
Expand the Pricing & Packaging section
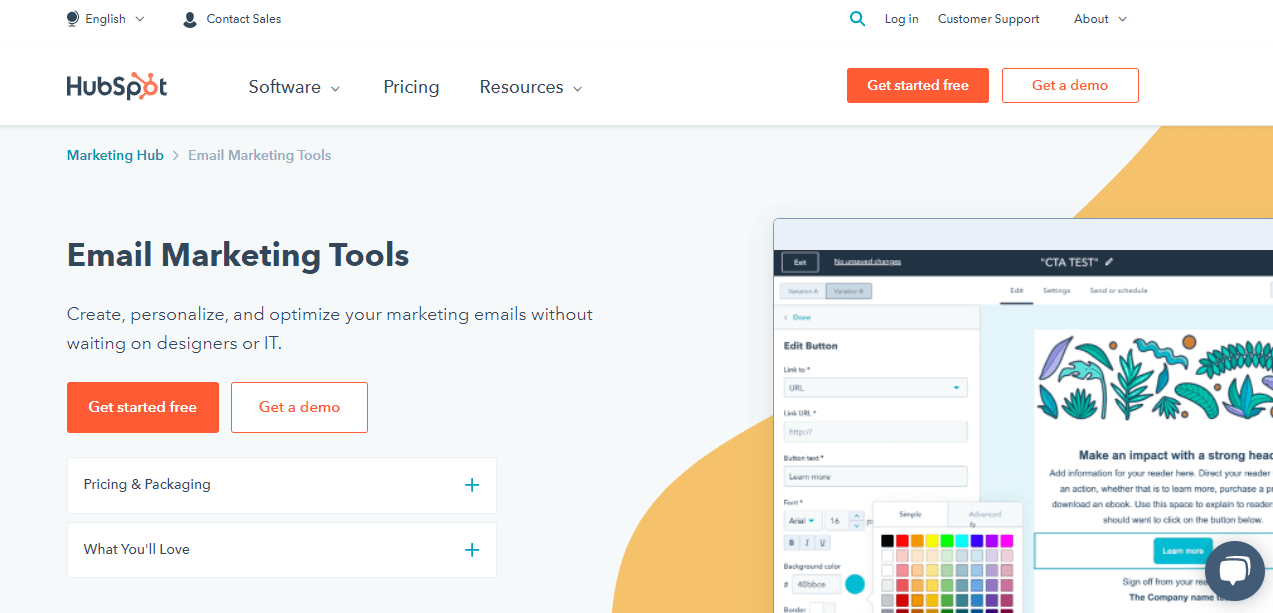point(282,485)
